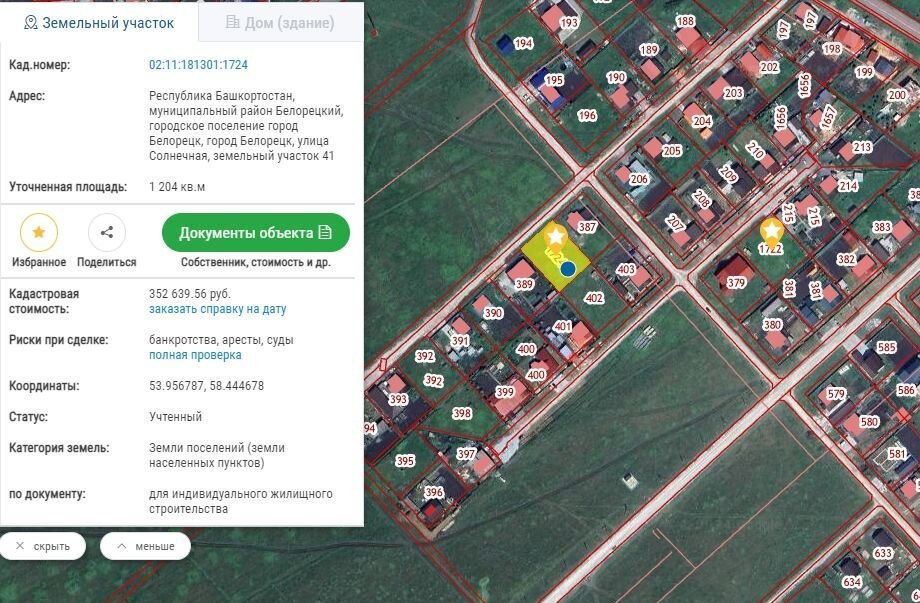Click заказать справку на дату link
Viewport: 920px width, 603px height.
(x=217, y=310)
